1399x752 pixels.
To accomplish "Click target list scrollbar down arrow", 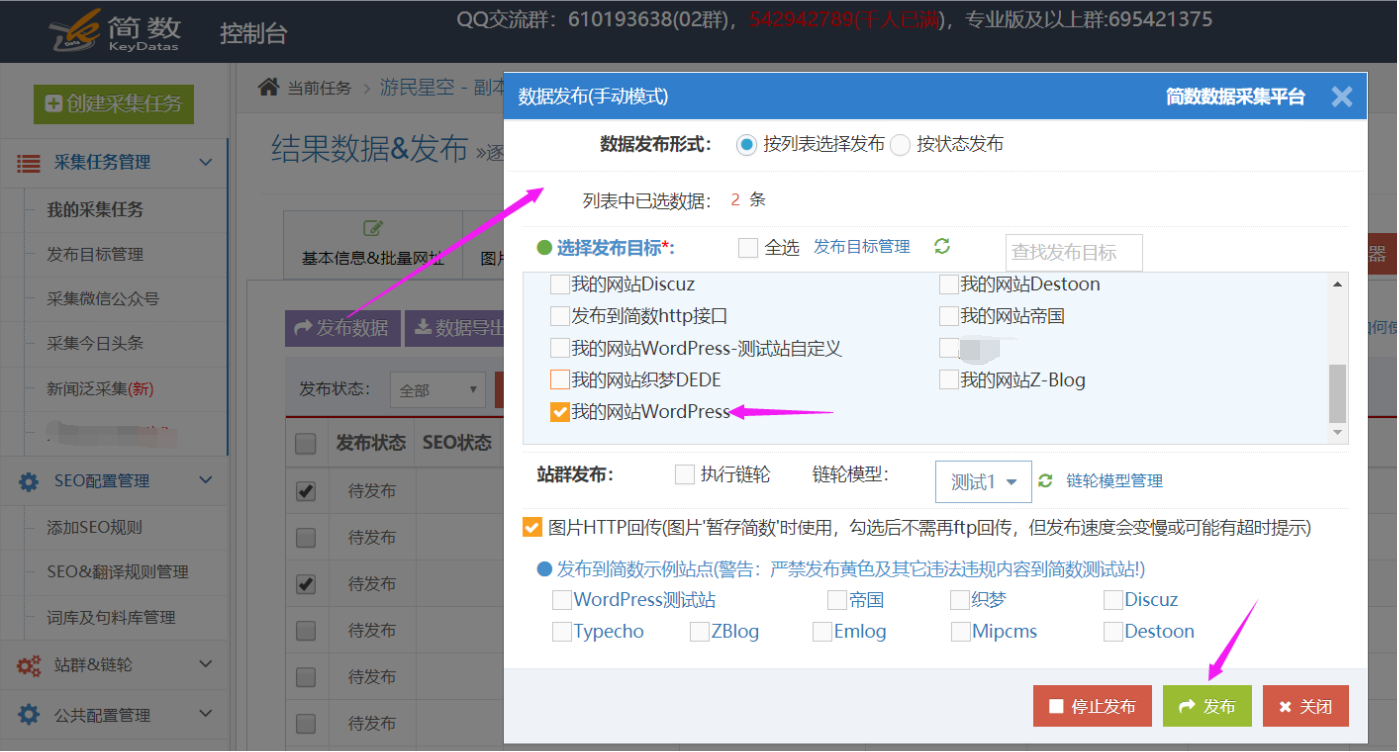I will (x=1338, y=433).
